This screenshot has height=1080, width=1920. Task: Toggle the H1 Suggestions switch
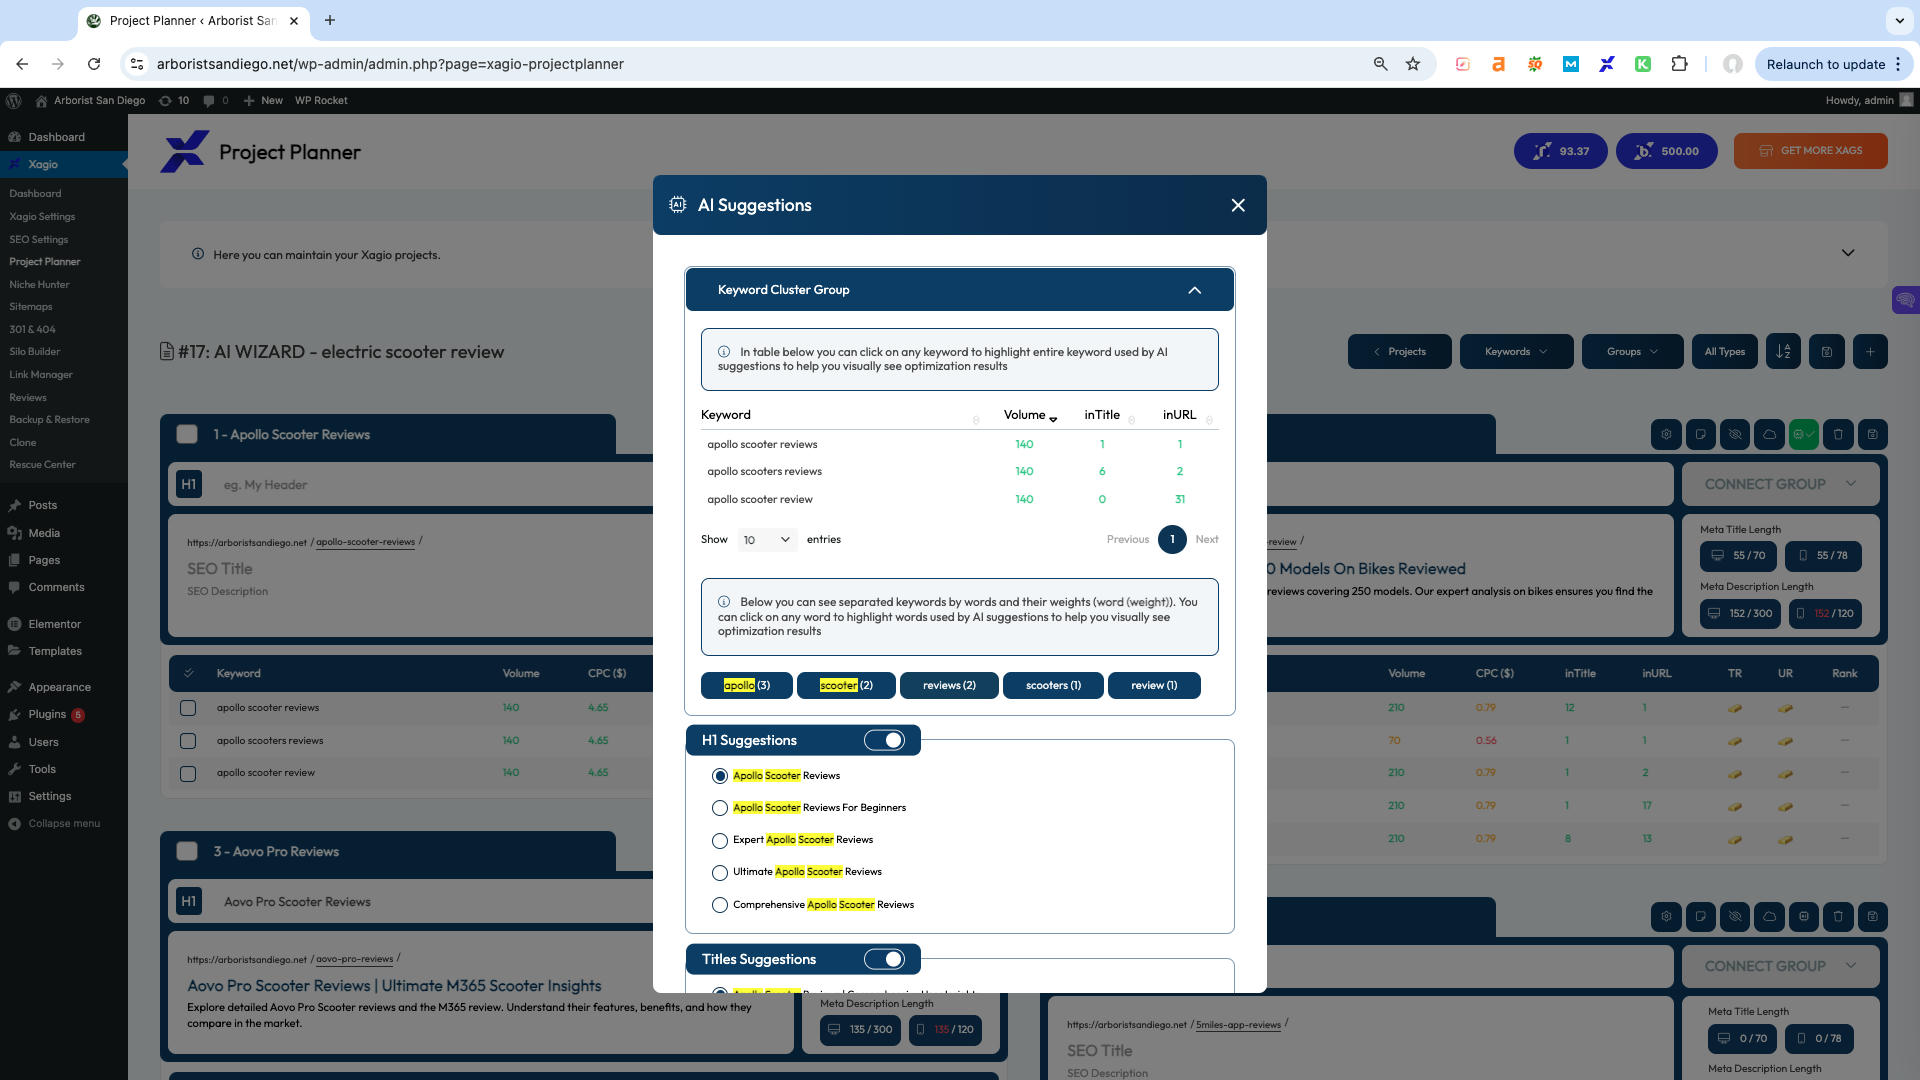click(x=884, y=740)
